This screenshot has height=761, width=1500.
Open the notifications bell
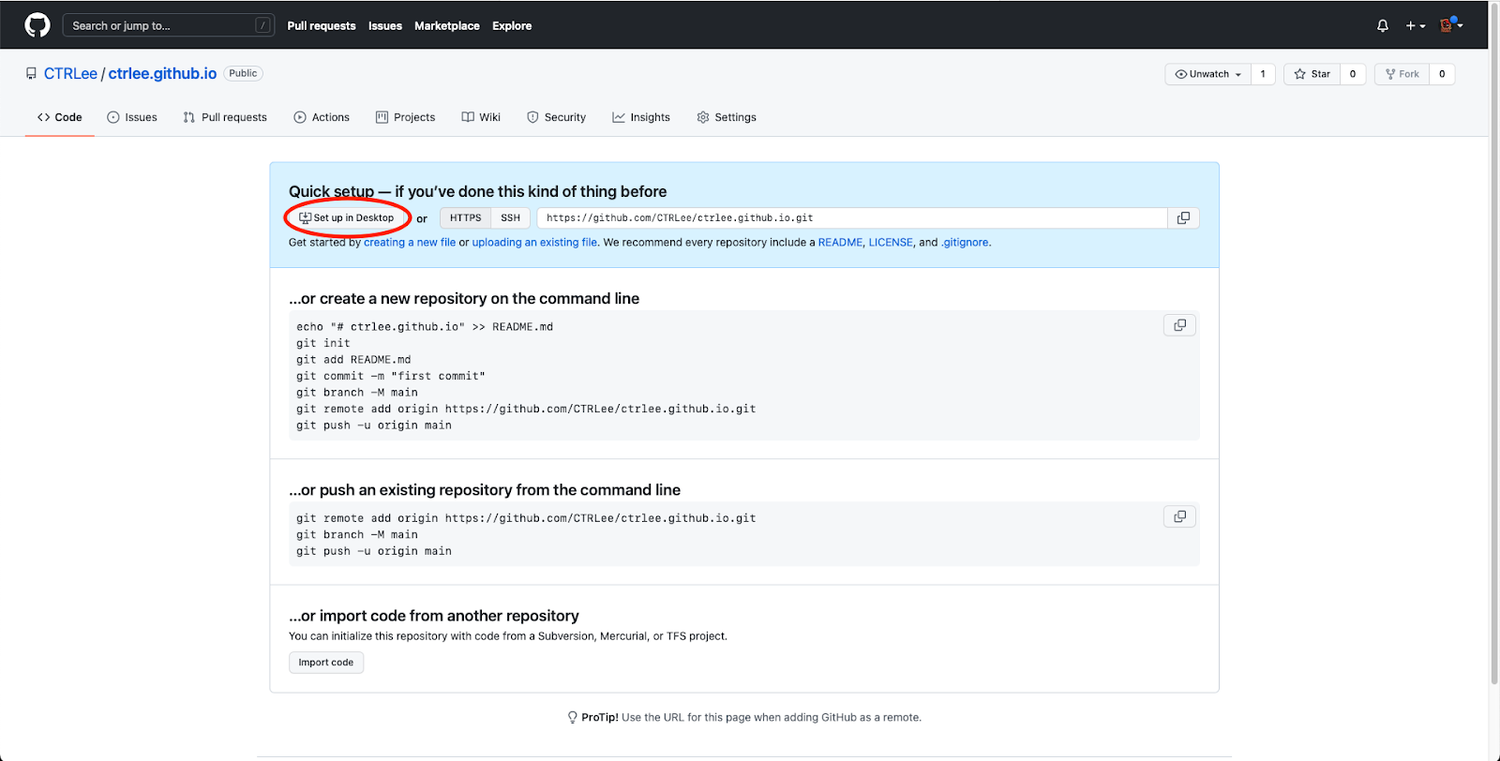(x=1383, y=26)
